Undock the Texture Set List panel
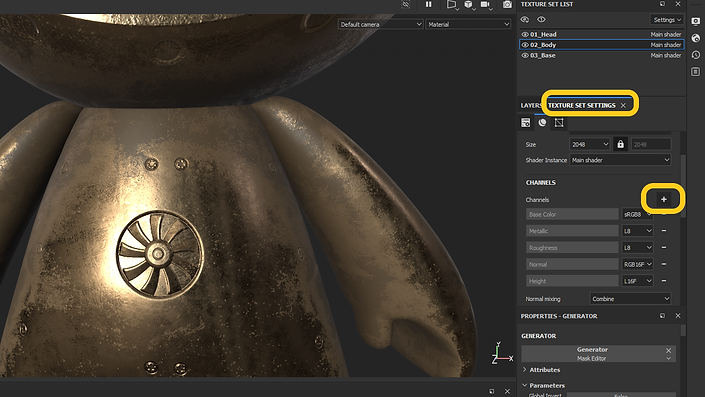Viewport: 705px width, 397px height. point(662,4)
